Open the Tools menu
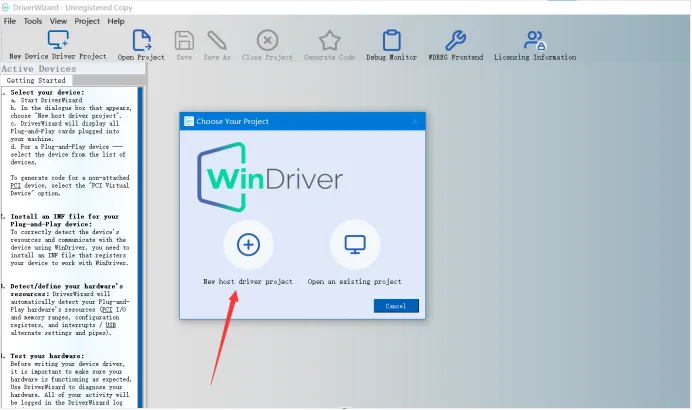The width and height of the screenshot is (692, 410). [x=33, y=20]
